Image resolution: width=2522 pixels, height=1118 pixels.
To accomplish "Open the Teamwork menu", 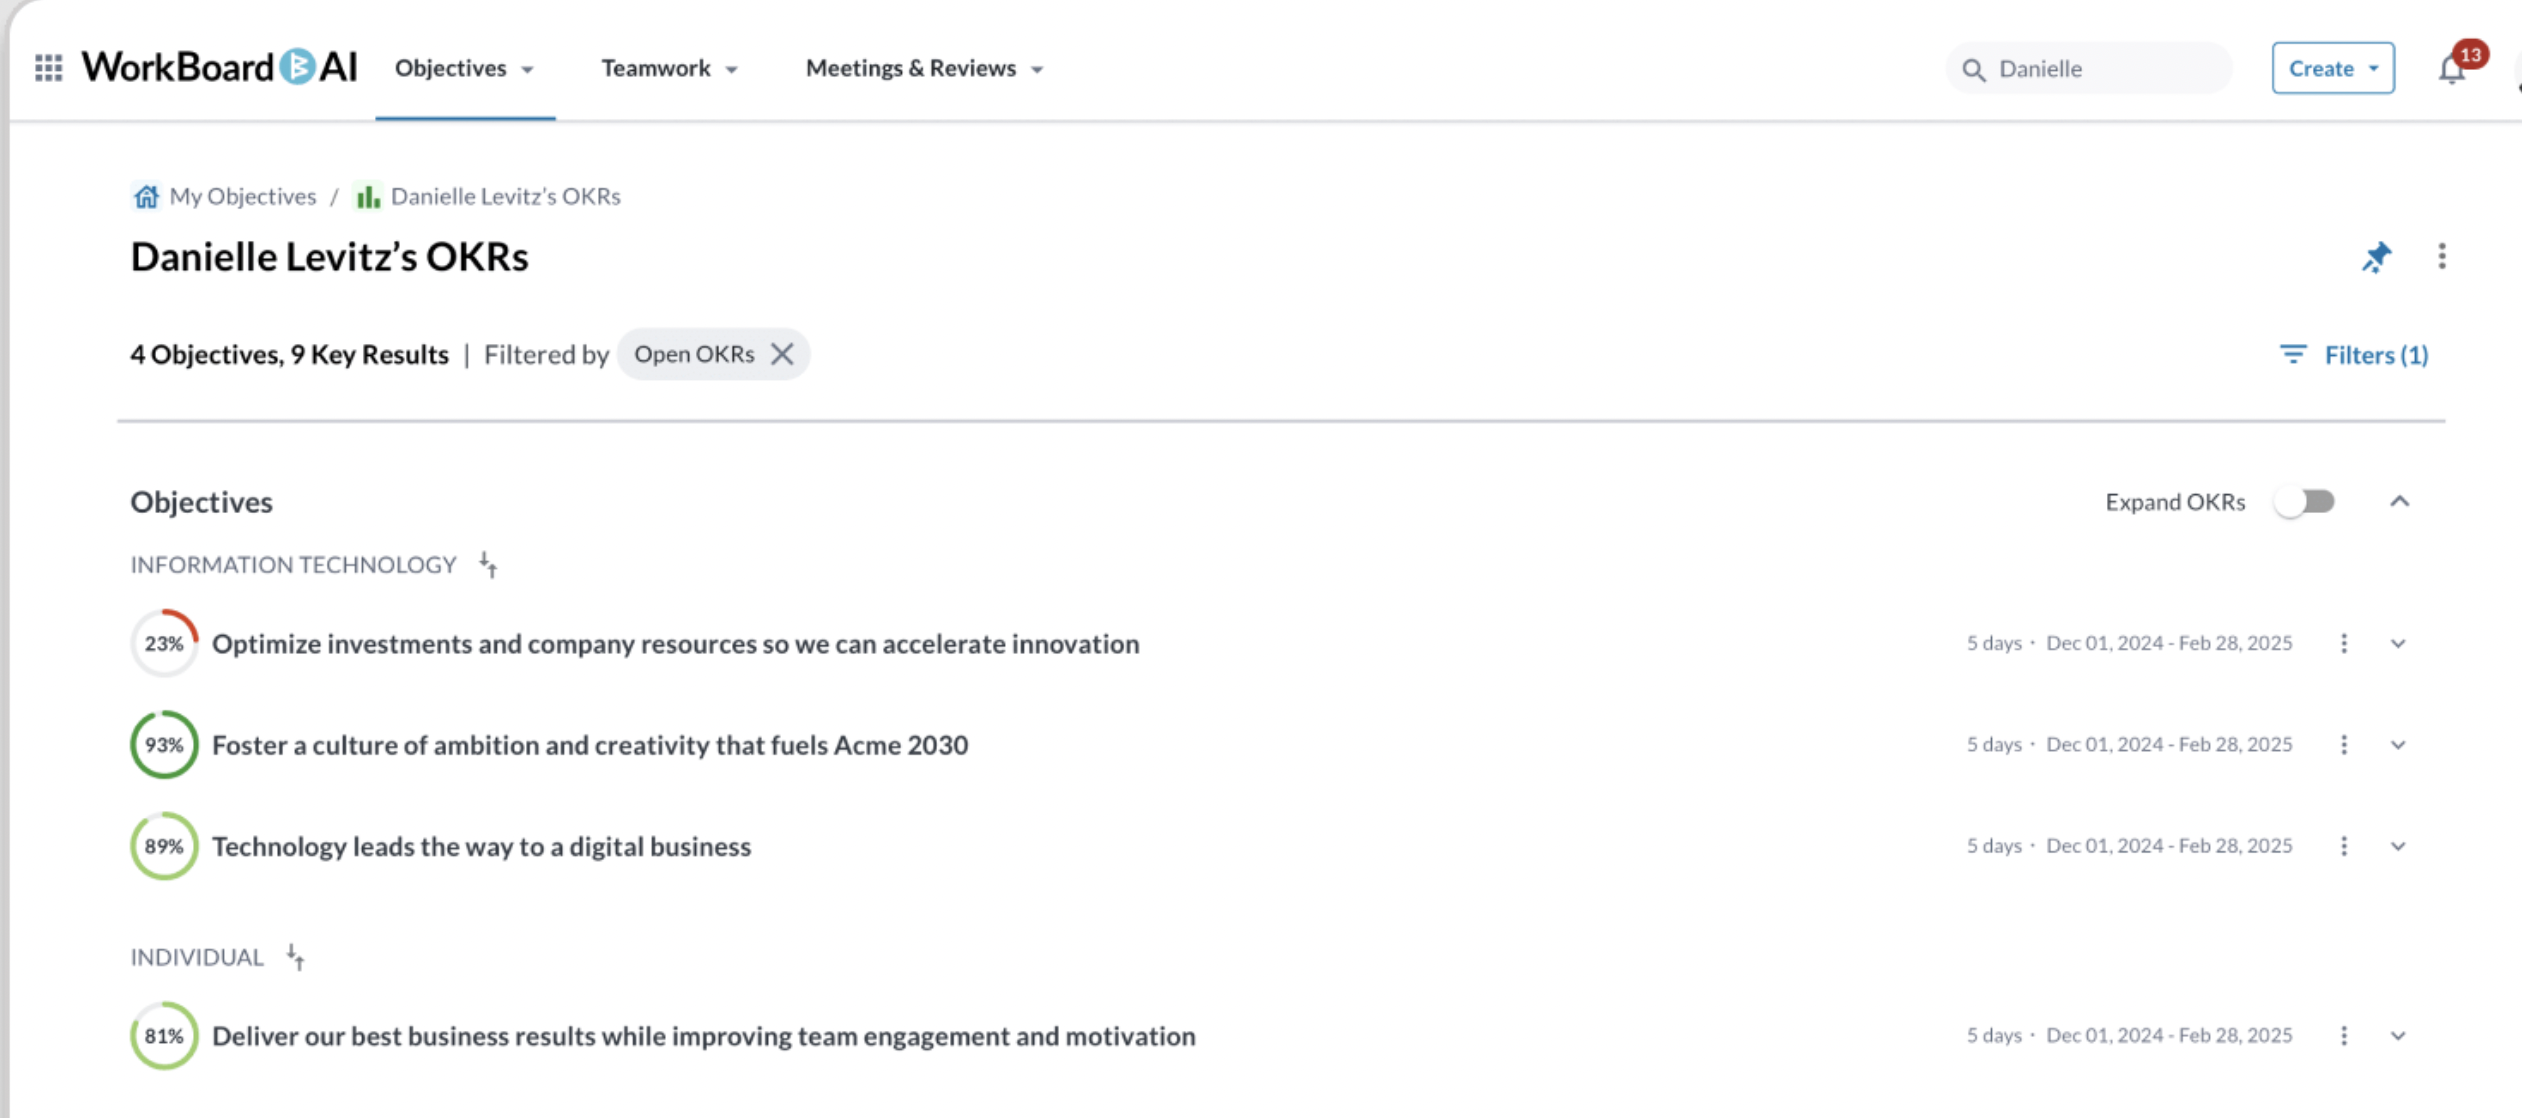I will [669, 68].
